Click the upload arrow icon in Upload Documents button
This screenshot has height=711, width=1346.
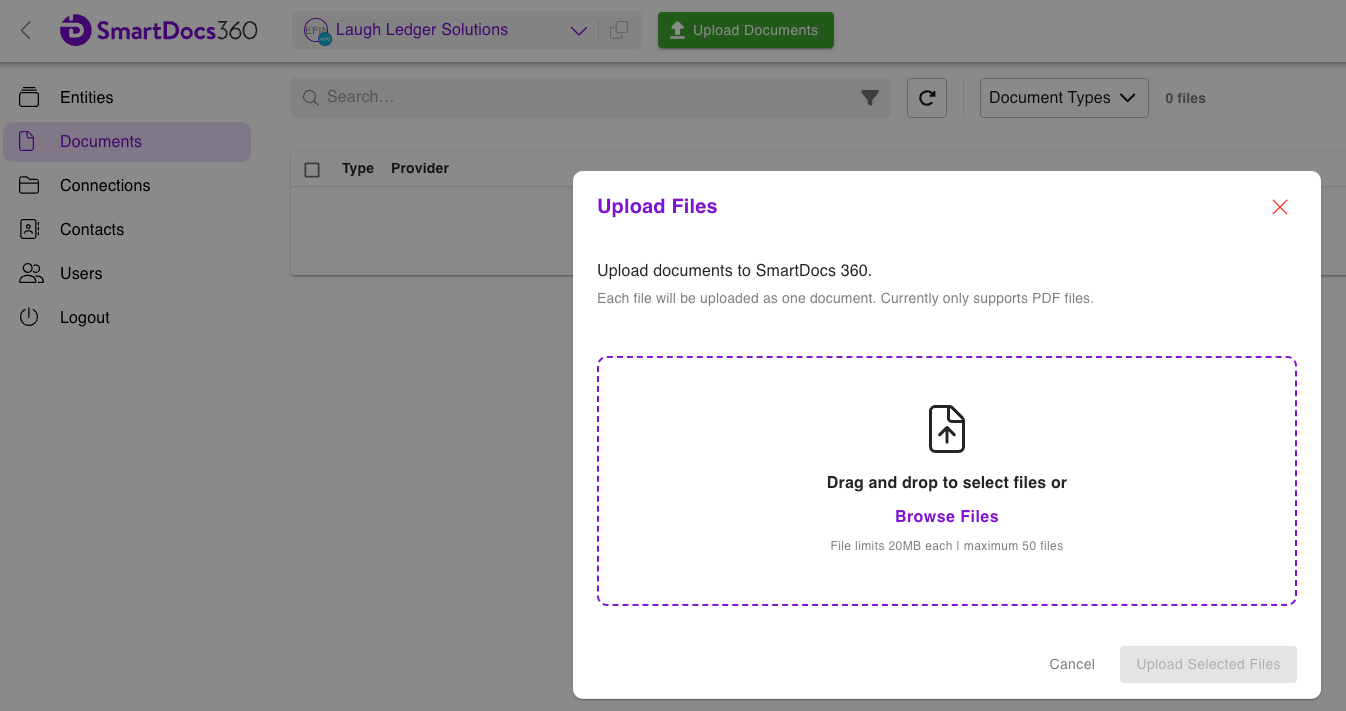(680, 30)
